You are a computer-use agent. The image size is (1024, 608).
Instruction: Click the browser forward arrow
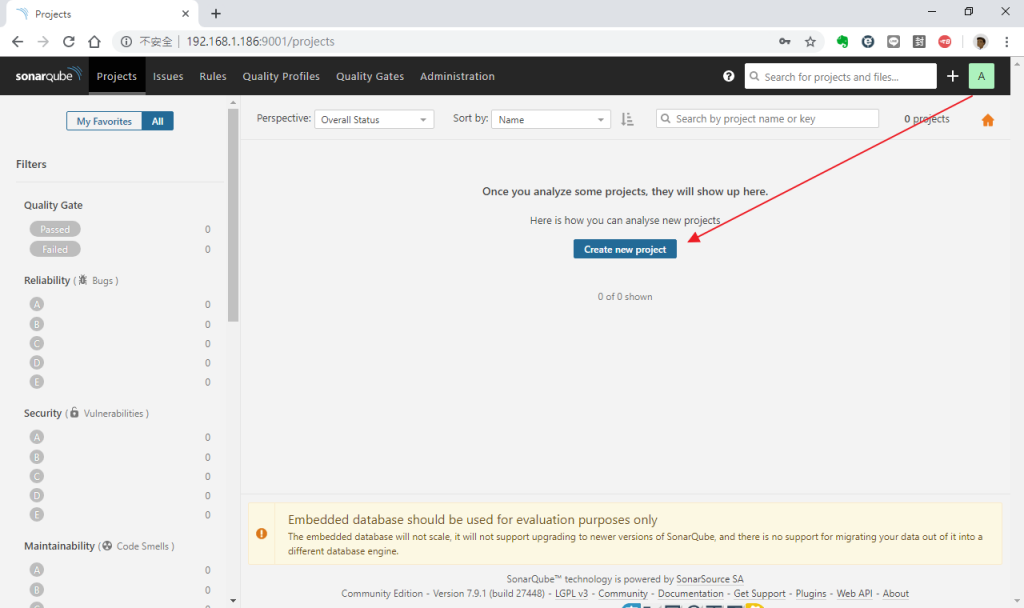(43, 42)
